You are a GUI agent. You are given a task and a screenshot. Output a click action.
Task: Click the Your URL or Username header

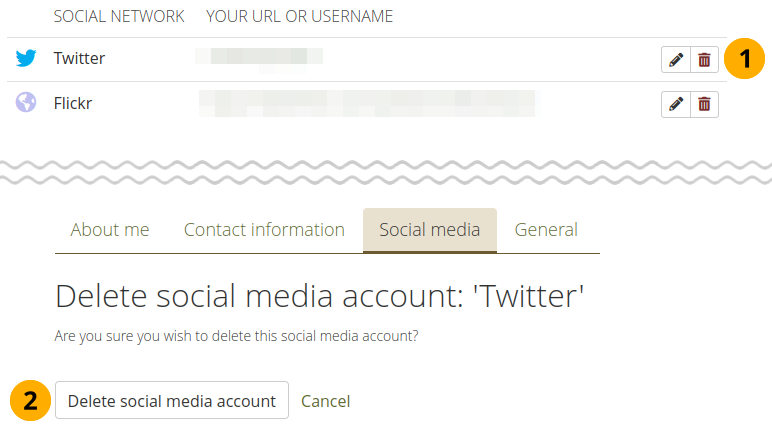[299, 17]
